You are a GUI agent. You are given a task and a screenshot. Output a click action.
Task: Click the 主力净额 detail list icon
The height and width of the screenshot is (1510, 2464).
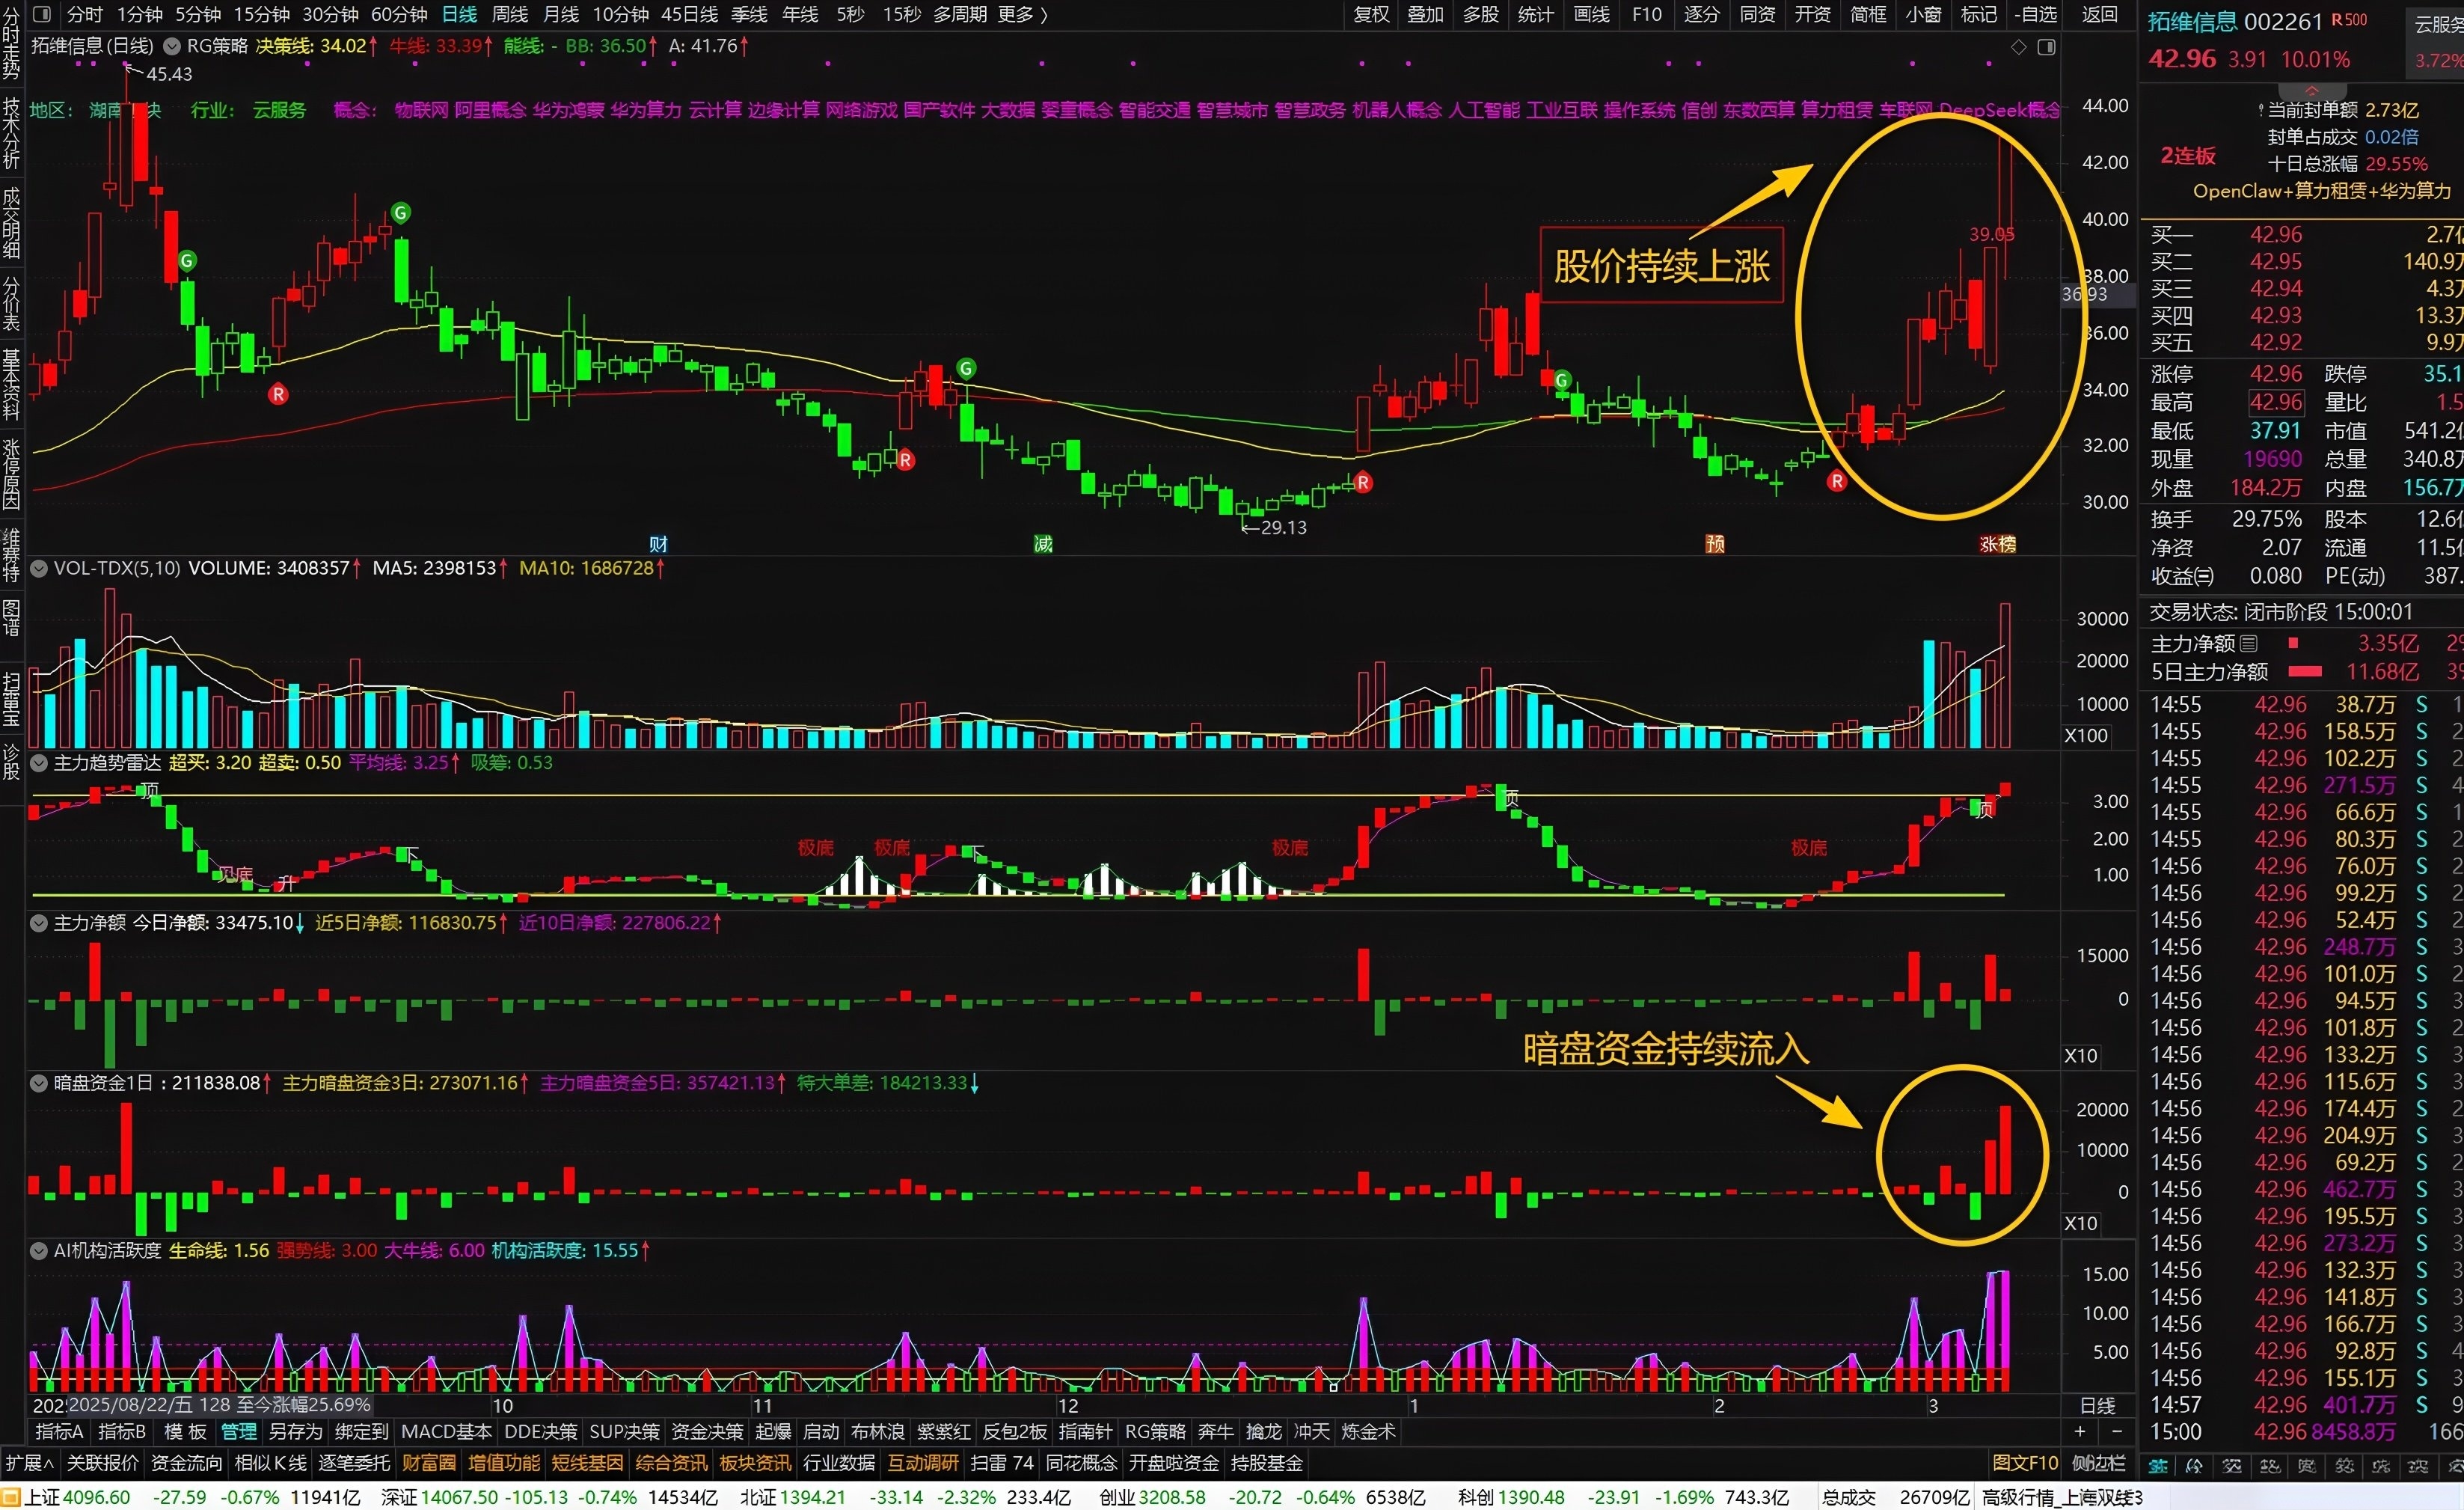coord(2248,643)
